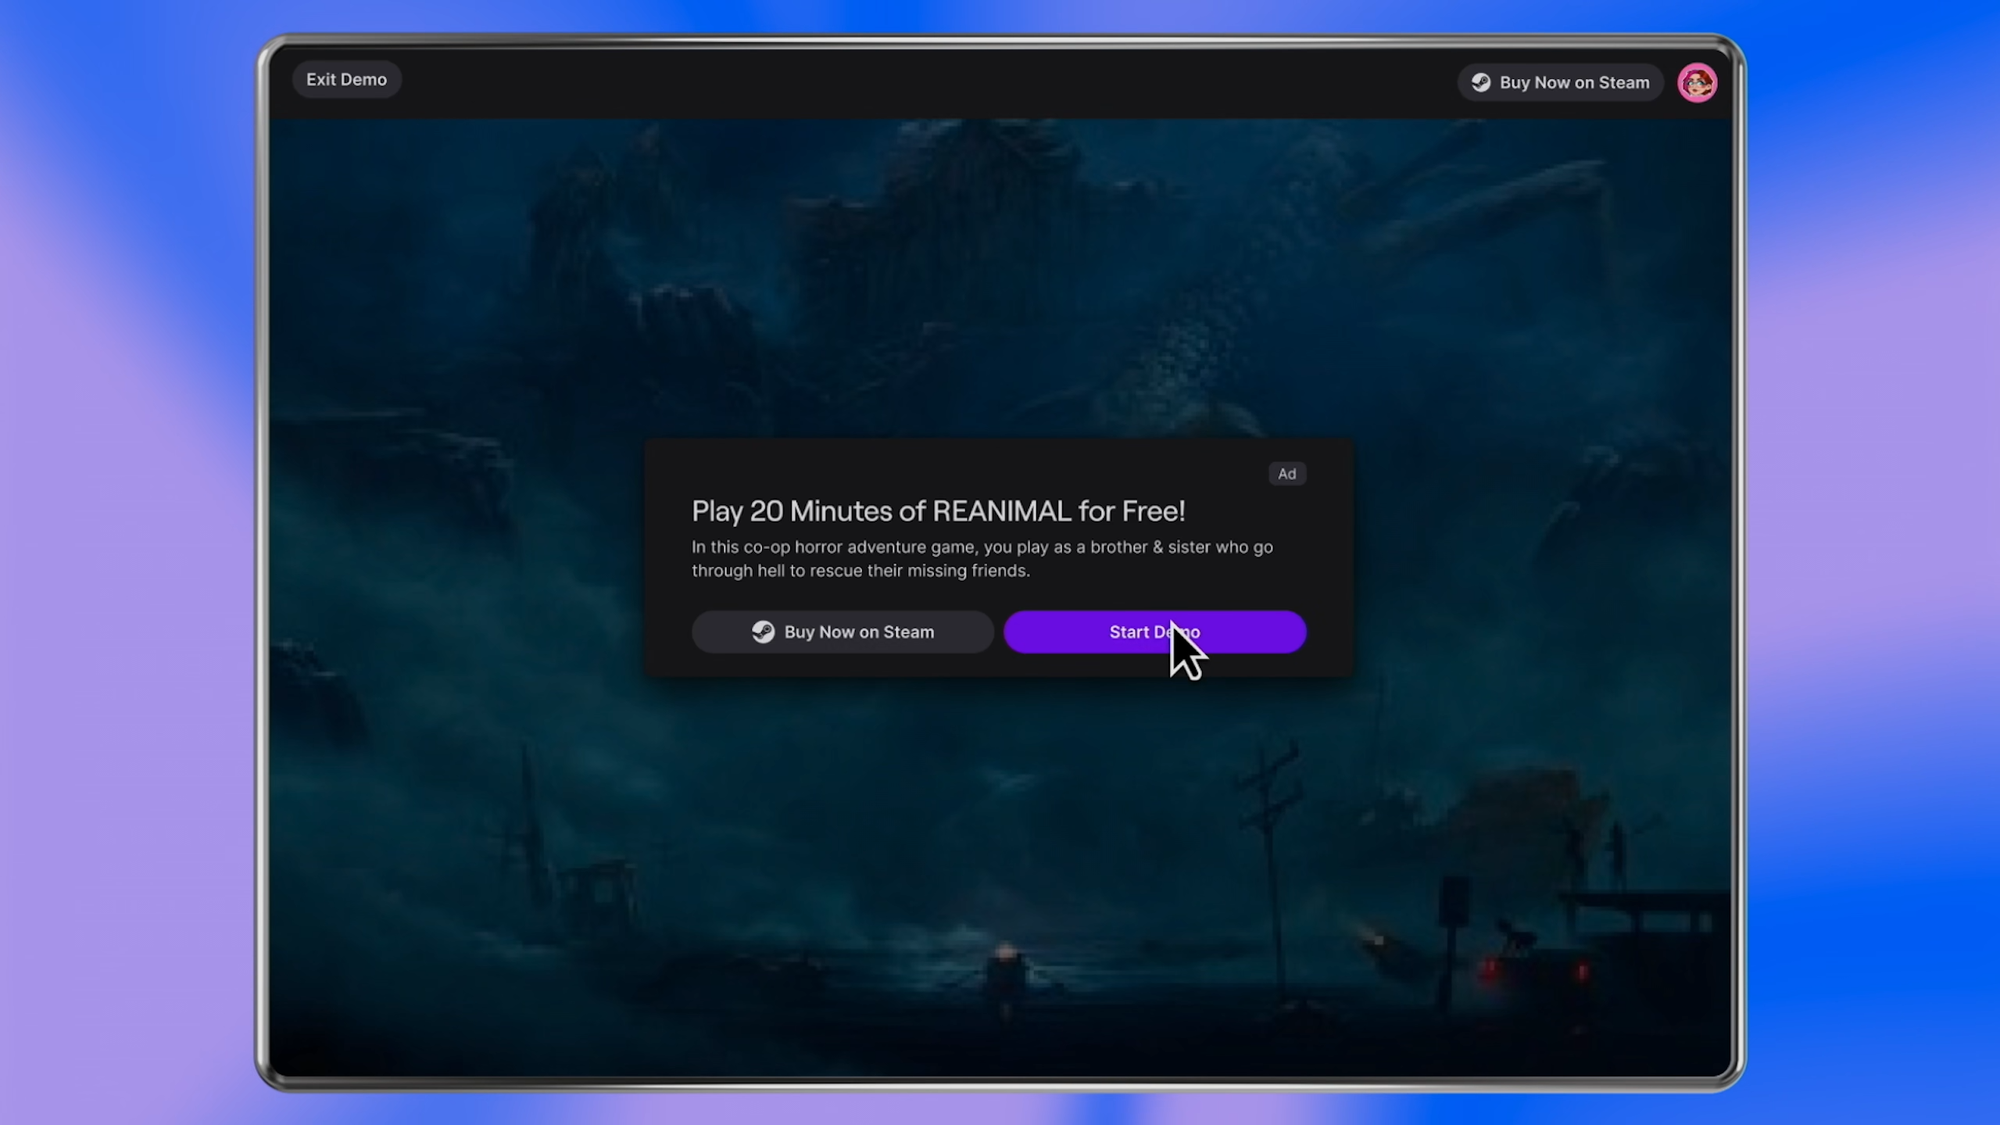Click Buy Now on Steam in top bar

pos(1560,83)
